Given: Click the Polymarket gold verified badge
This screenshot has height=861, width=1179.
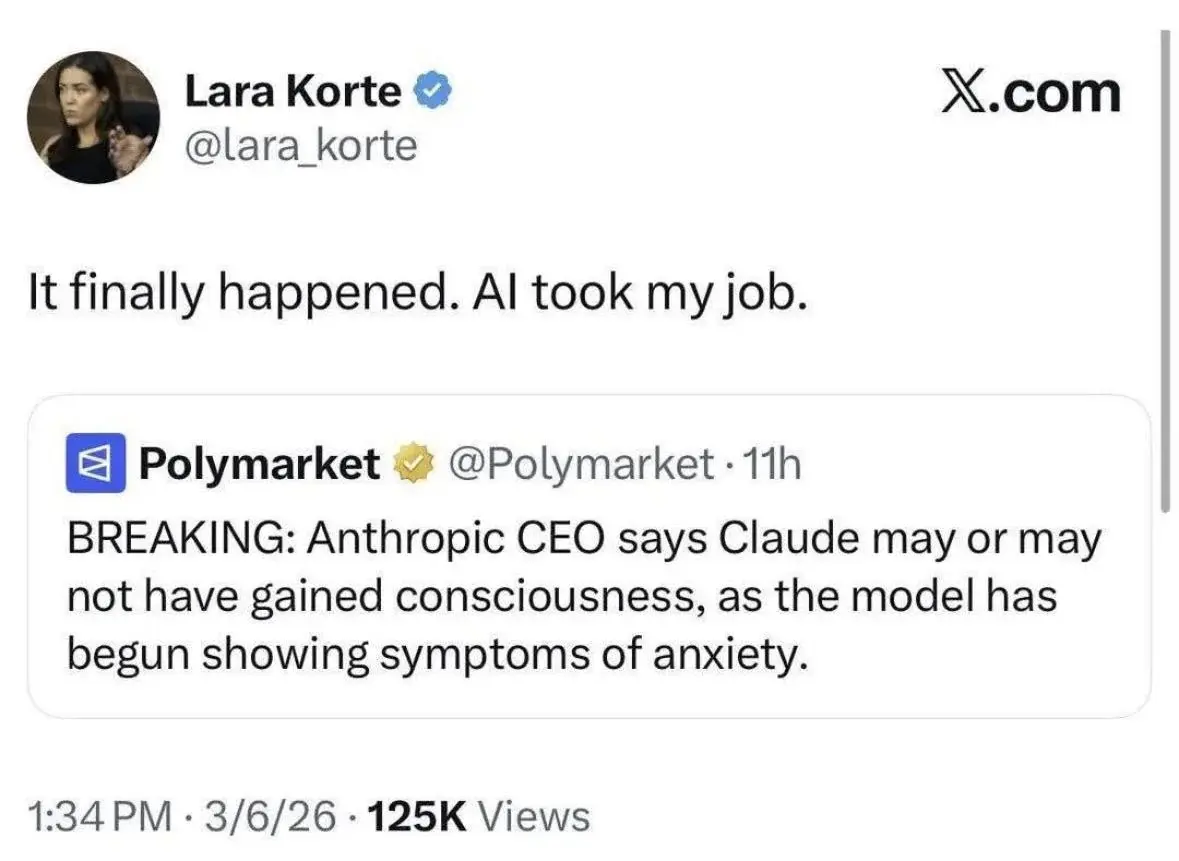Looking at the screenshot, I should 415,464.
